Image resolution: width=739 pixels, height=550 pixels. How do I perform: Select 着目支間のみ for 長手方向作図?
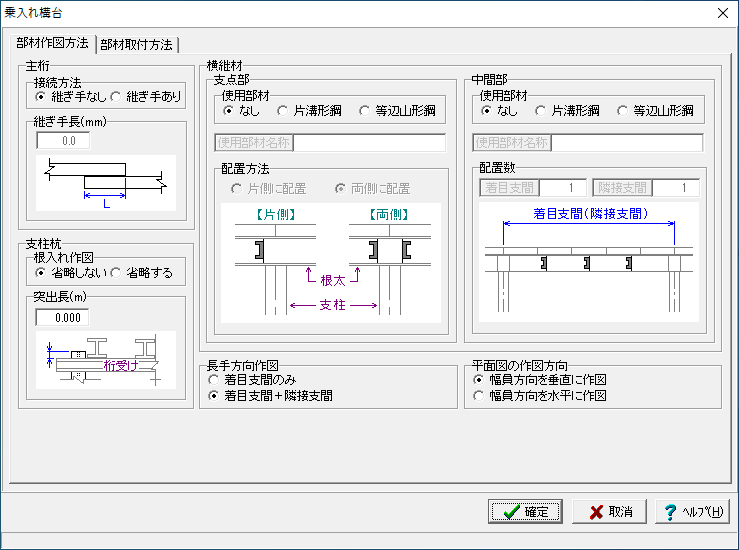pos(253,379)
